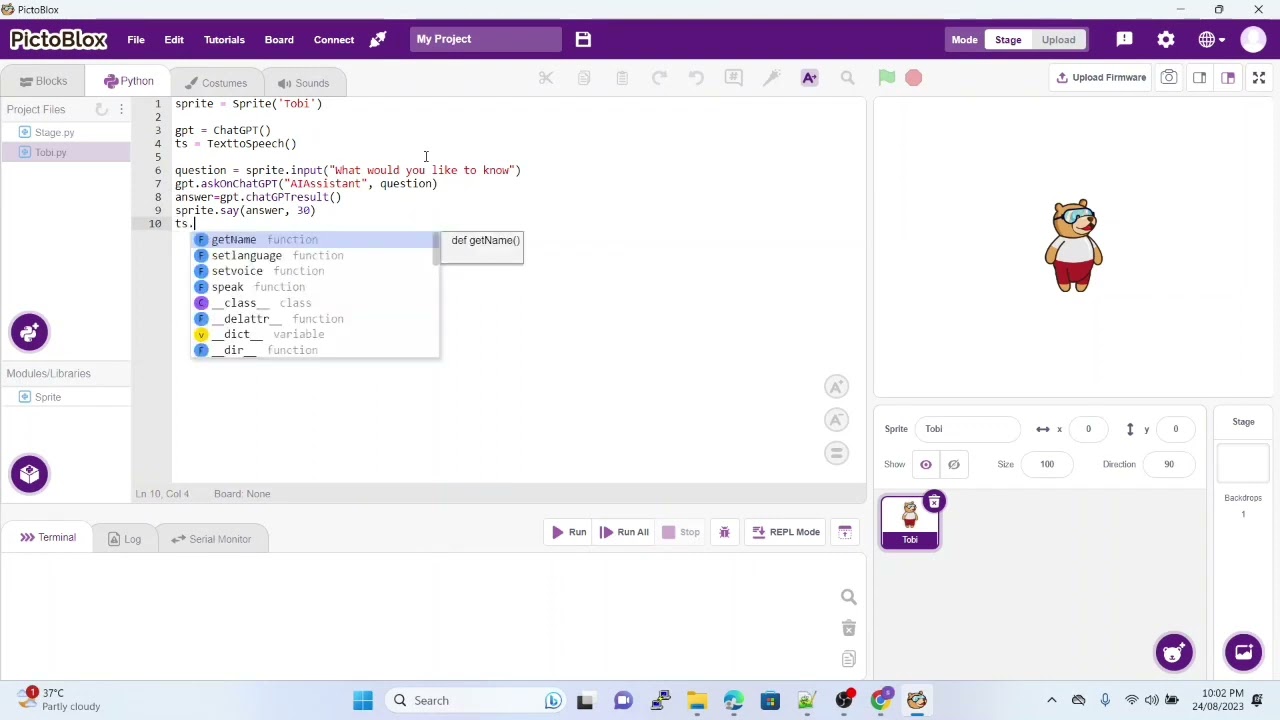Click the plug connection icon beside Connect
Viewport: 1280px width, 720px height.
378,40
